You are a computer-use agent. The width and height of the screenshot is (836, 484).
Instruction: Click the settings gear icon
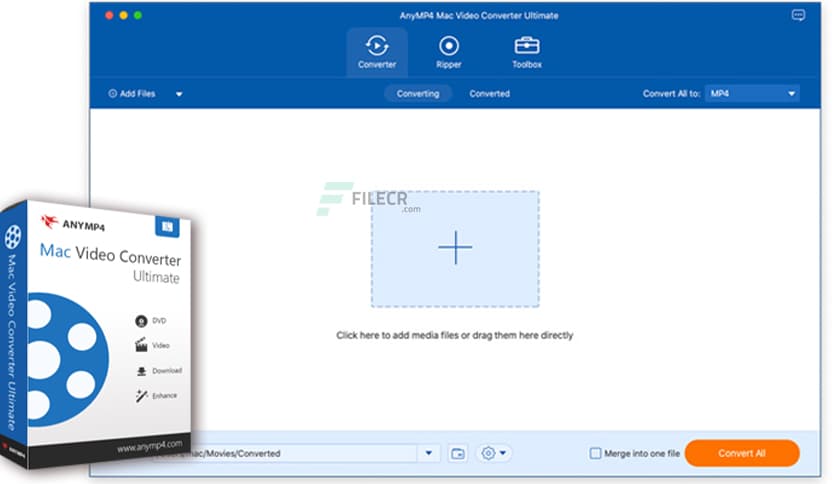(489, 453)
